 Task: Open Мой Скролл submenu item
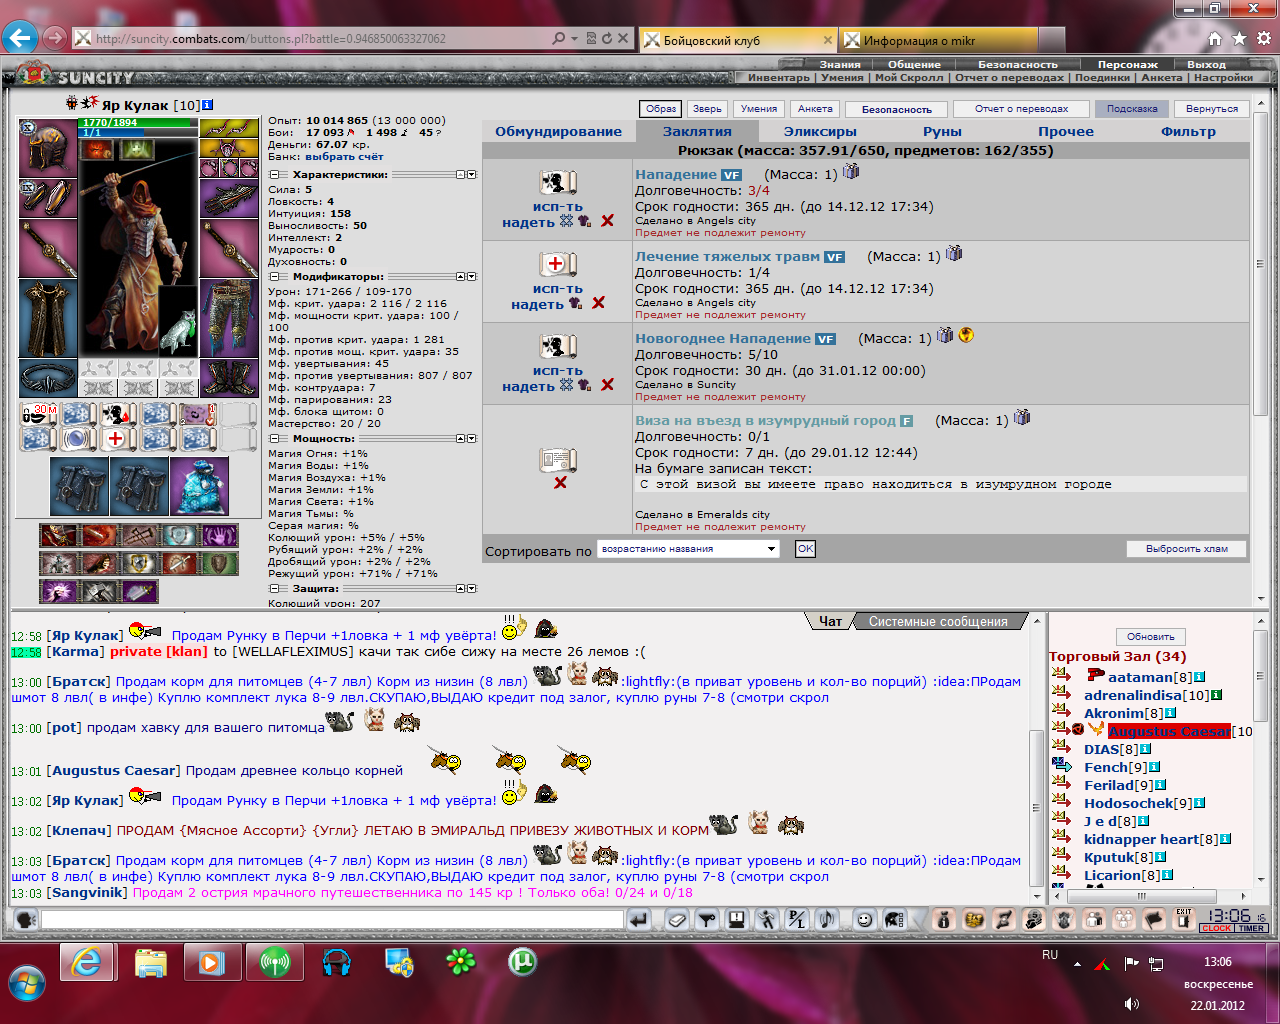pyautogui.click(x=908, y=77)
